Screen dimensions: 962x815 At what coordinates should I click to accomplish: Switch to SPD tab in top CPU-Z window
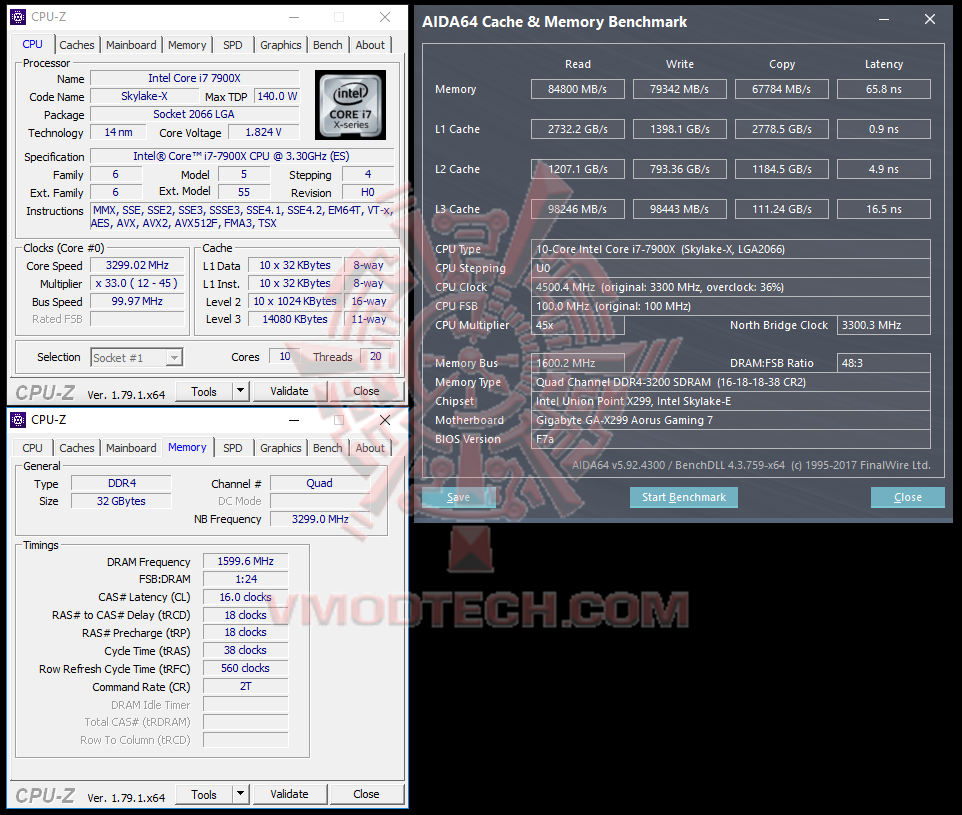pos(233,45)
